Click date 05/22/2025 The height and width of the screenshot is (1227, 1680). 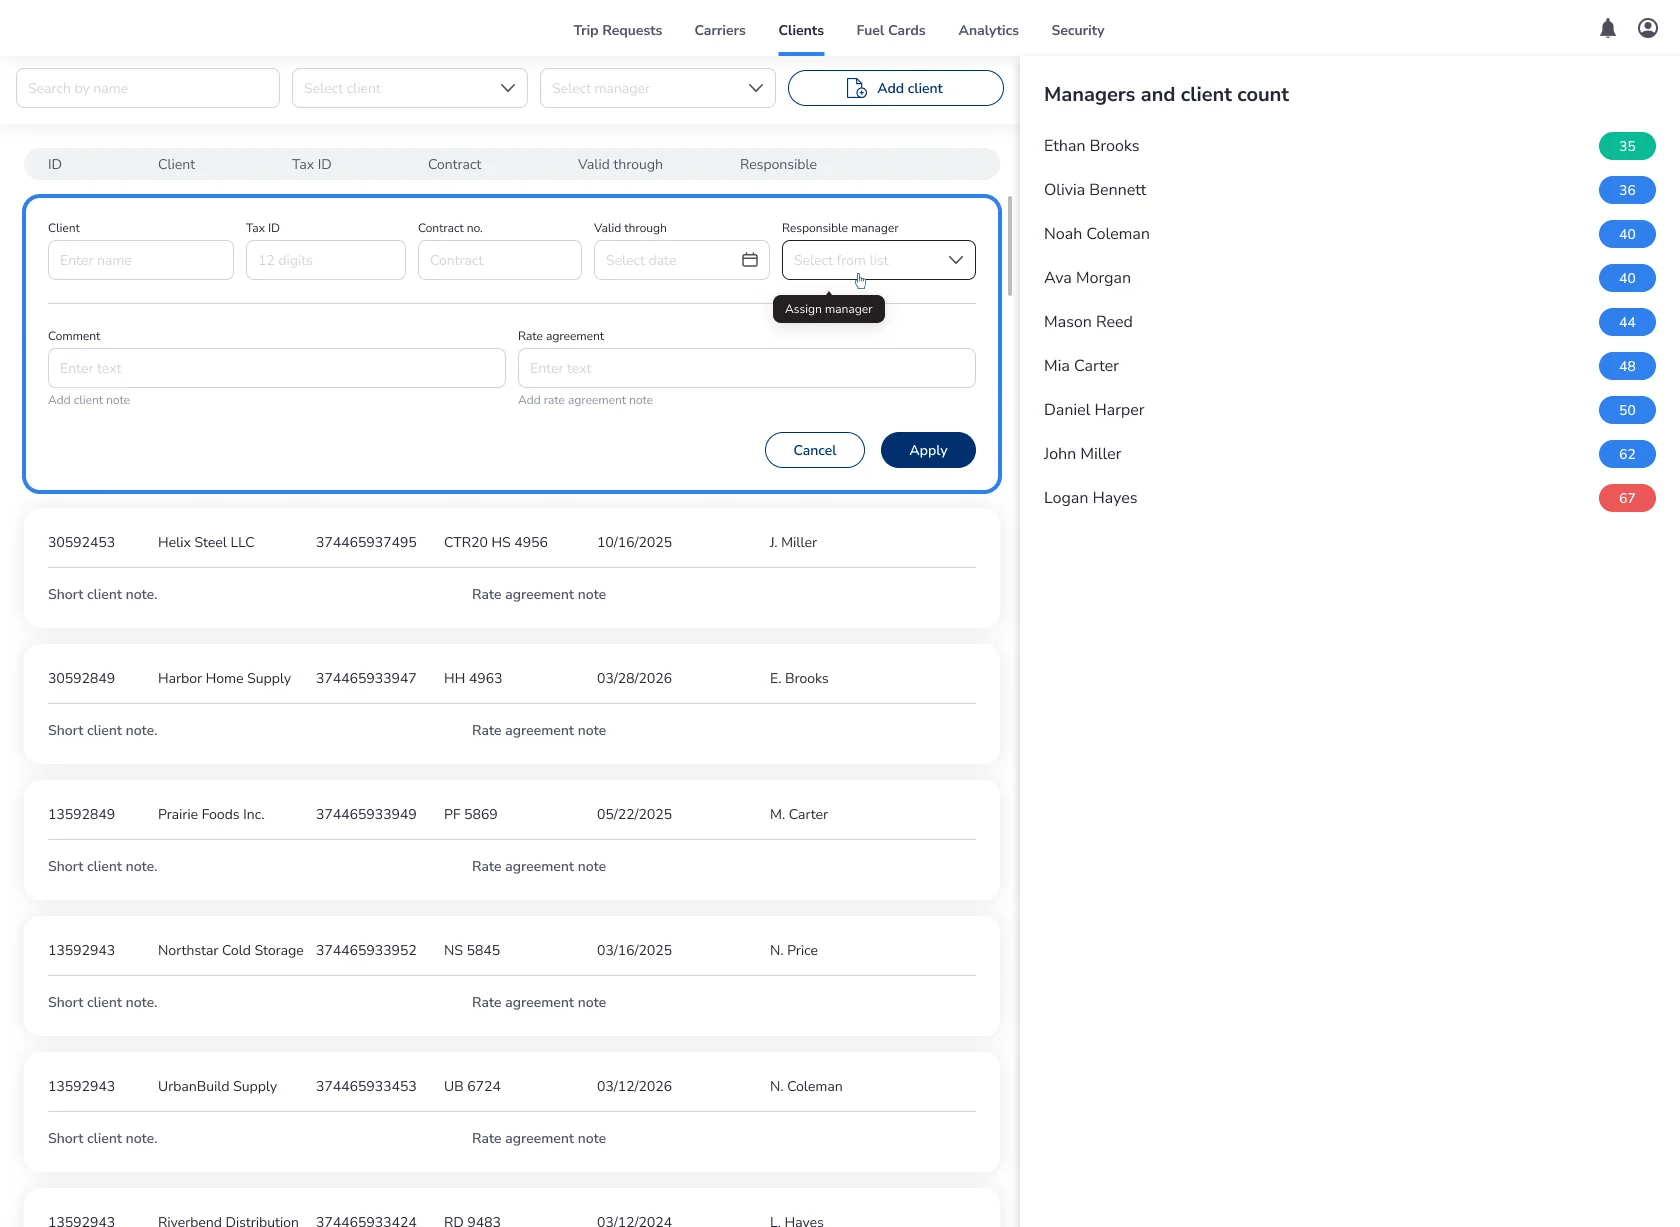(x=634, y=814)
